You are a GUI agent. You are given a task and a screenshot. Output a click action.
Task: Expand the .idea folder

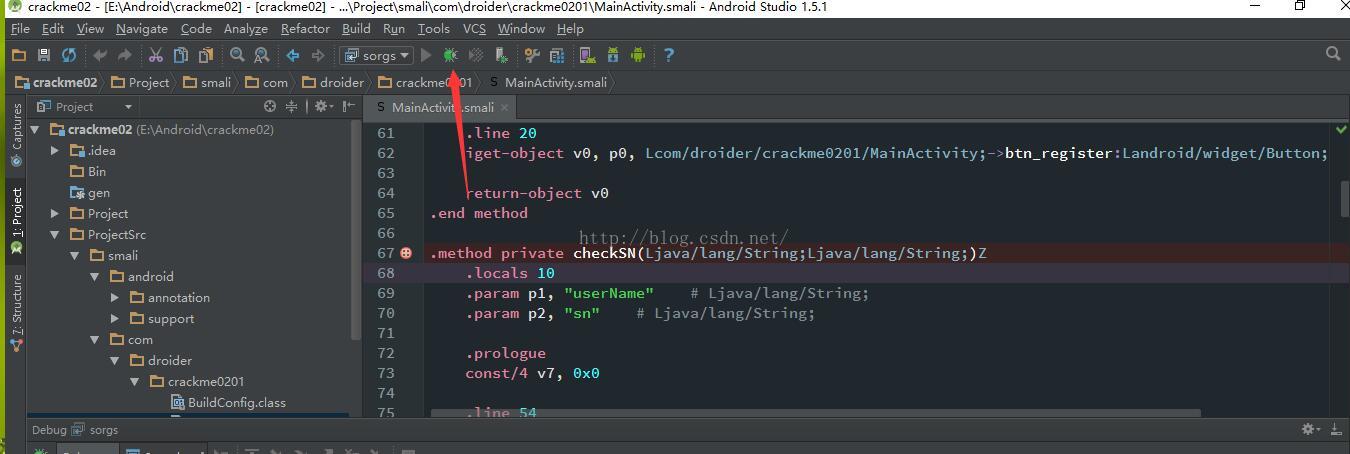(x=55, y=150)
